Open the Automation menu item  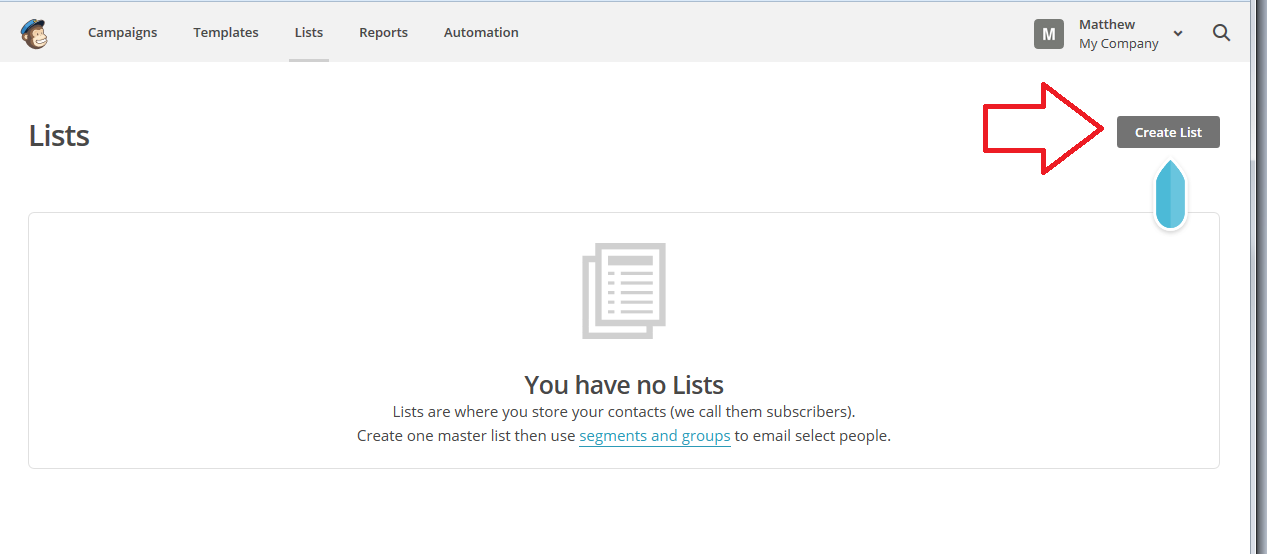481,33
